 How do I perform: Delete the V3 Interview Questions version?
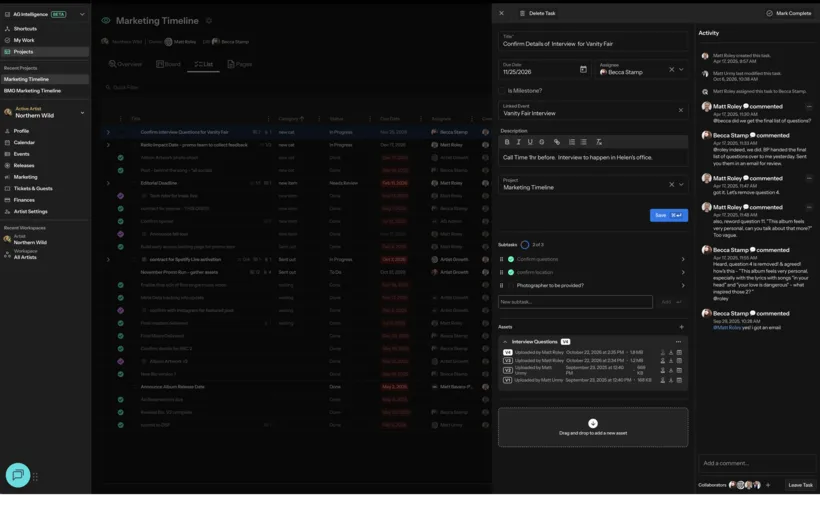tap(679, 361)
